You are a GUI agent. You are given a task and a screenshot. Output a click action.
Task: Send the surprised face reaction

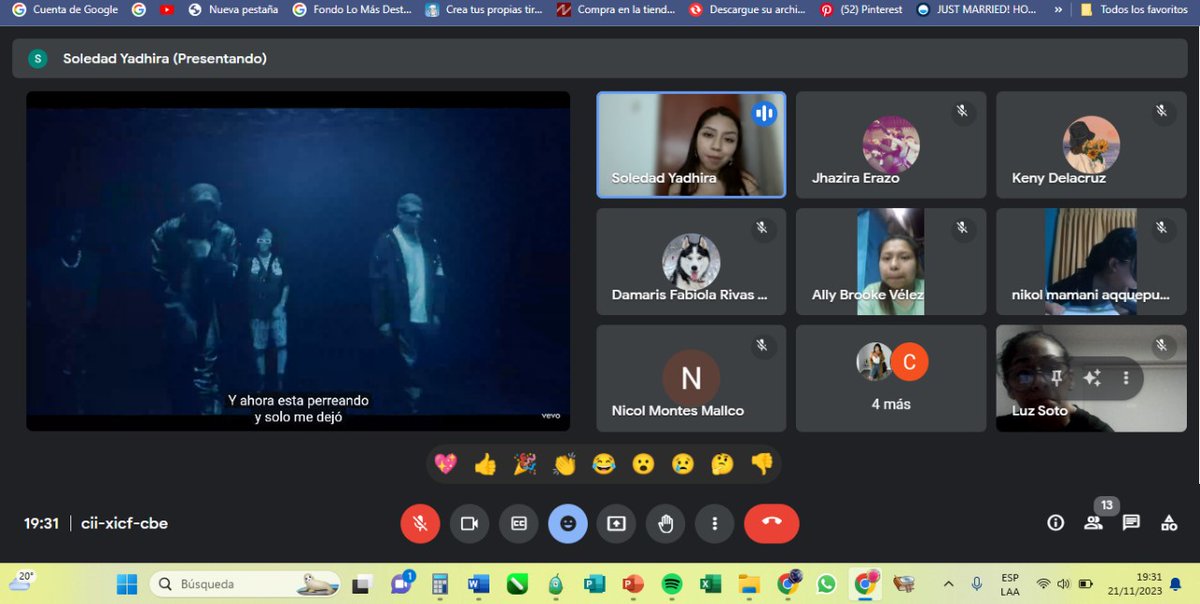click(643, 464)
